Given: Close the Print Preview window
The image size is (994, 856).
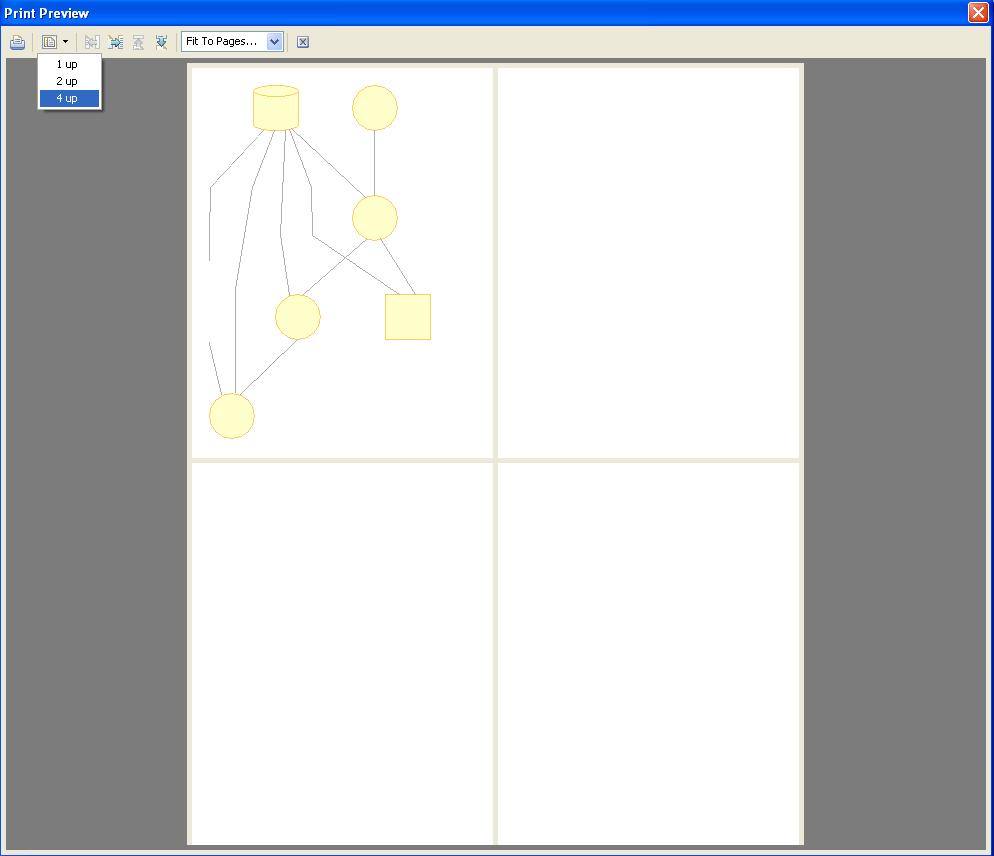Looking at the screenshot, I should click(x=978, y=13).
